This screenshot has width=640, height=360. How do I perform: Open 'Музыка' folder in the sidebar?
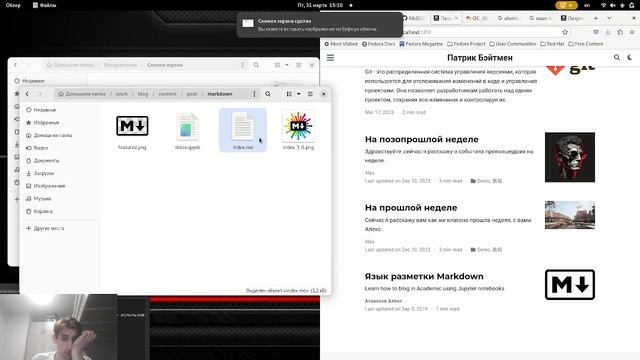(39, 198)
